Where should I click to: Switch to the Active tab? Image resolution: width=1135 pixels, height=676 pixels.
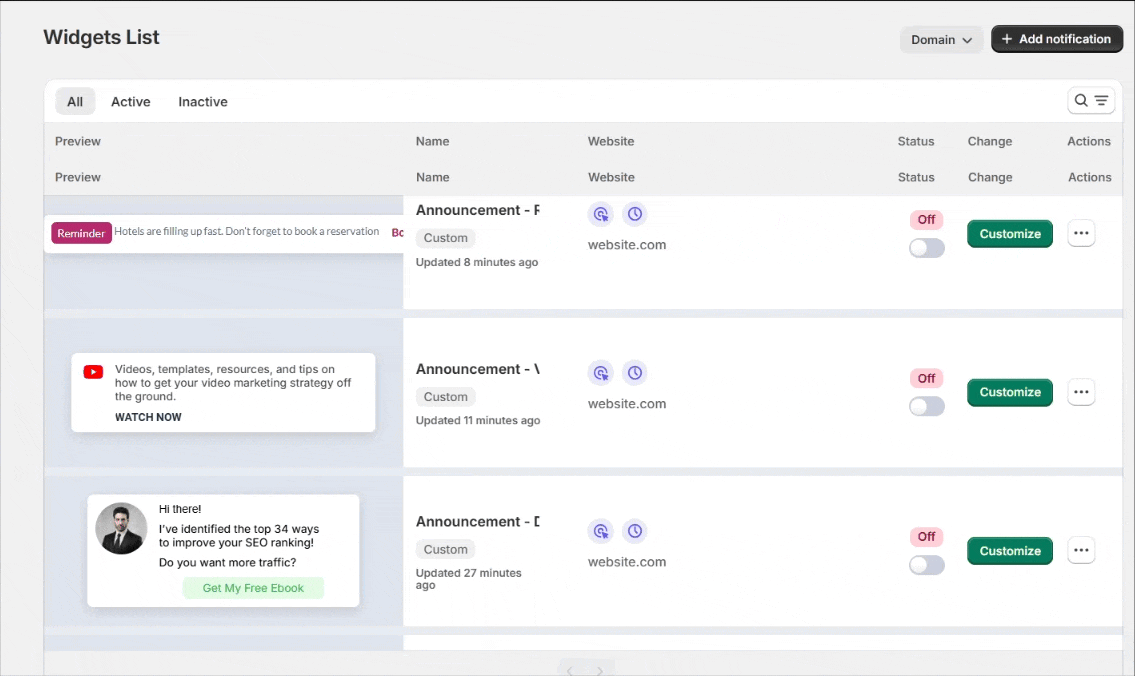tap(130, 102)
